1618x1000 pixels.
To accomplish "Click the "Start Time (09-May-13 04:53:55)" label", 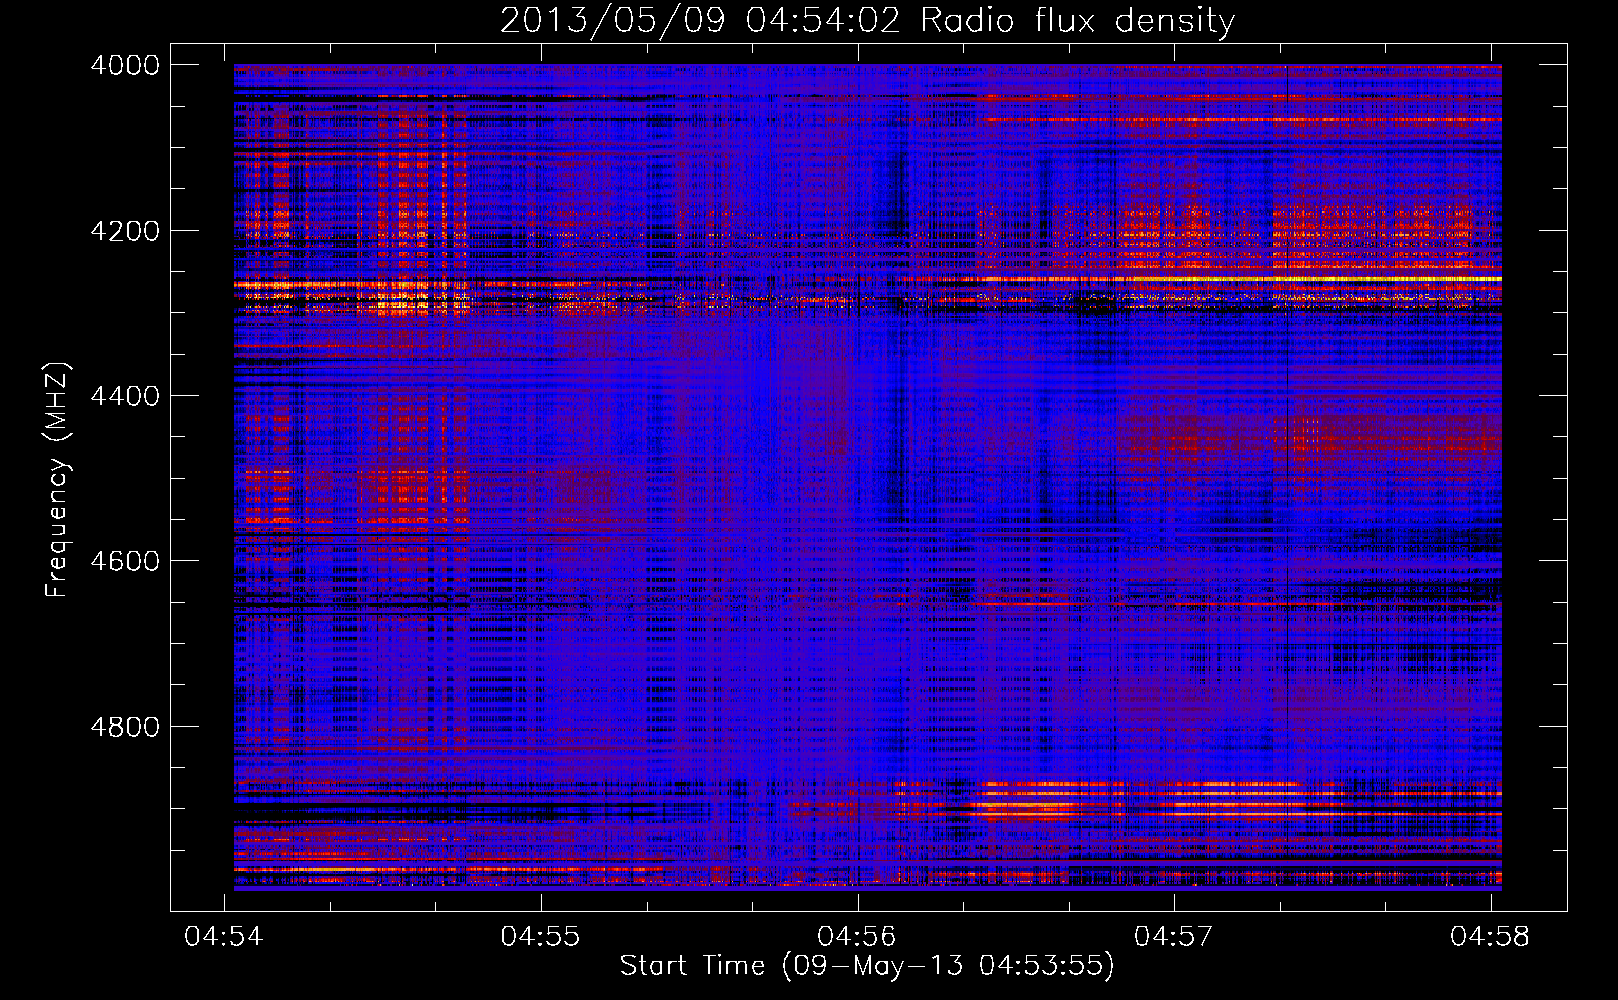I will tap(867, 966).
